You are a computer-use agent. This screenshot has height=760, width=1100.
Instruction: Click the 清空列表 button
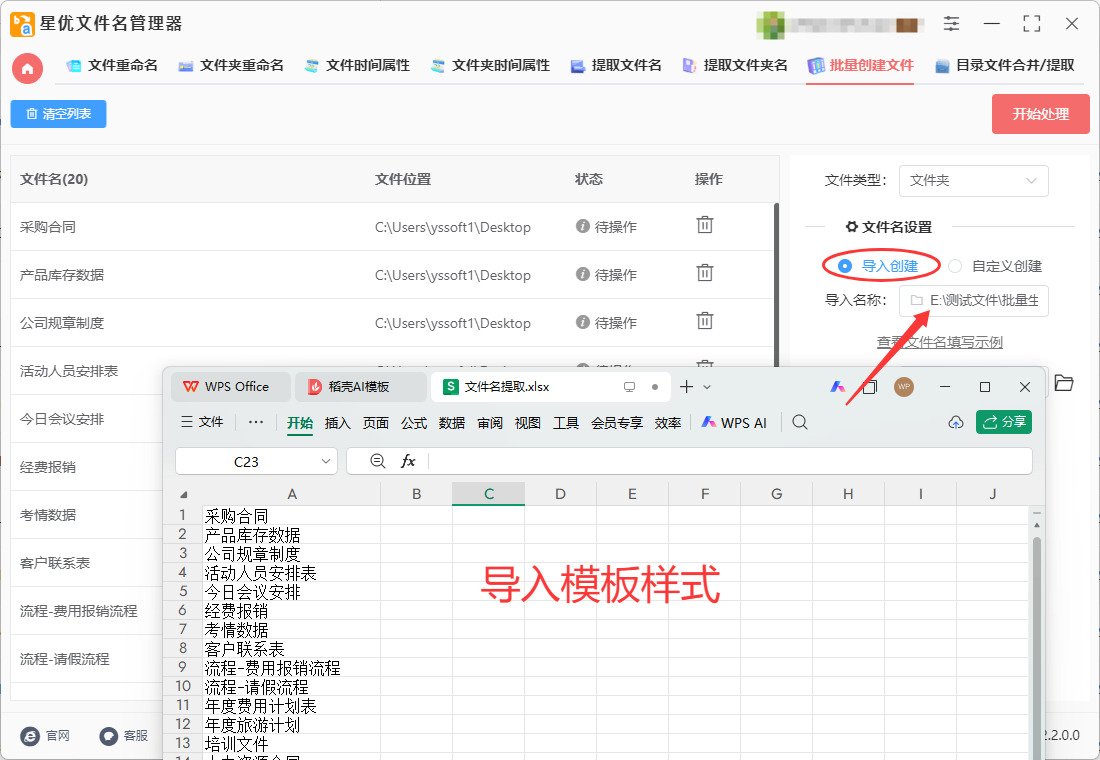coord(58,114)
